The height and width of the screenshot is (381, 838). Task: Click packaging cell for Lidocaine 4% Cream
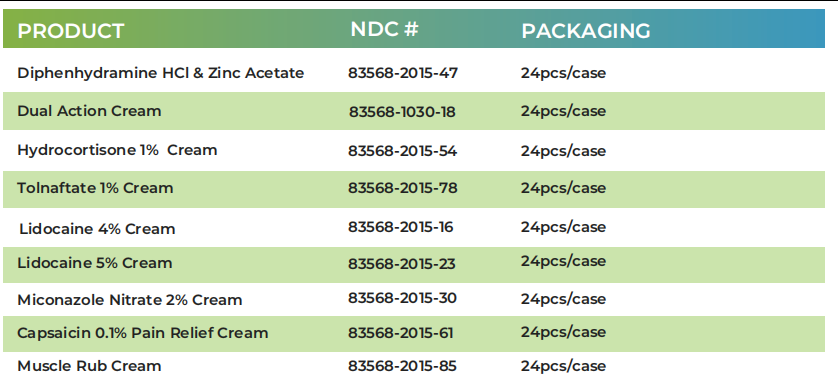click(563, 227)
